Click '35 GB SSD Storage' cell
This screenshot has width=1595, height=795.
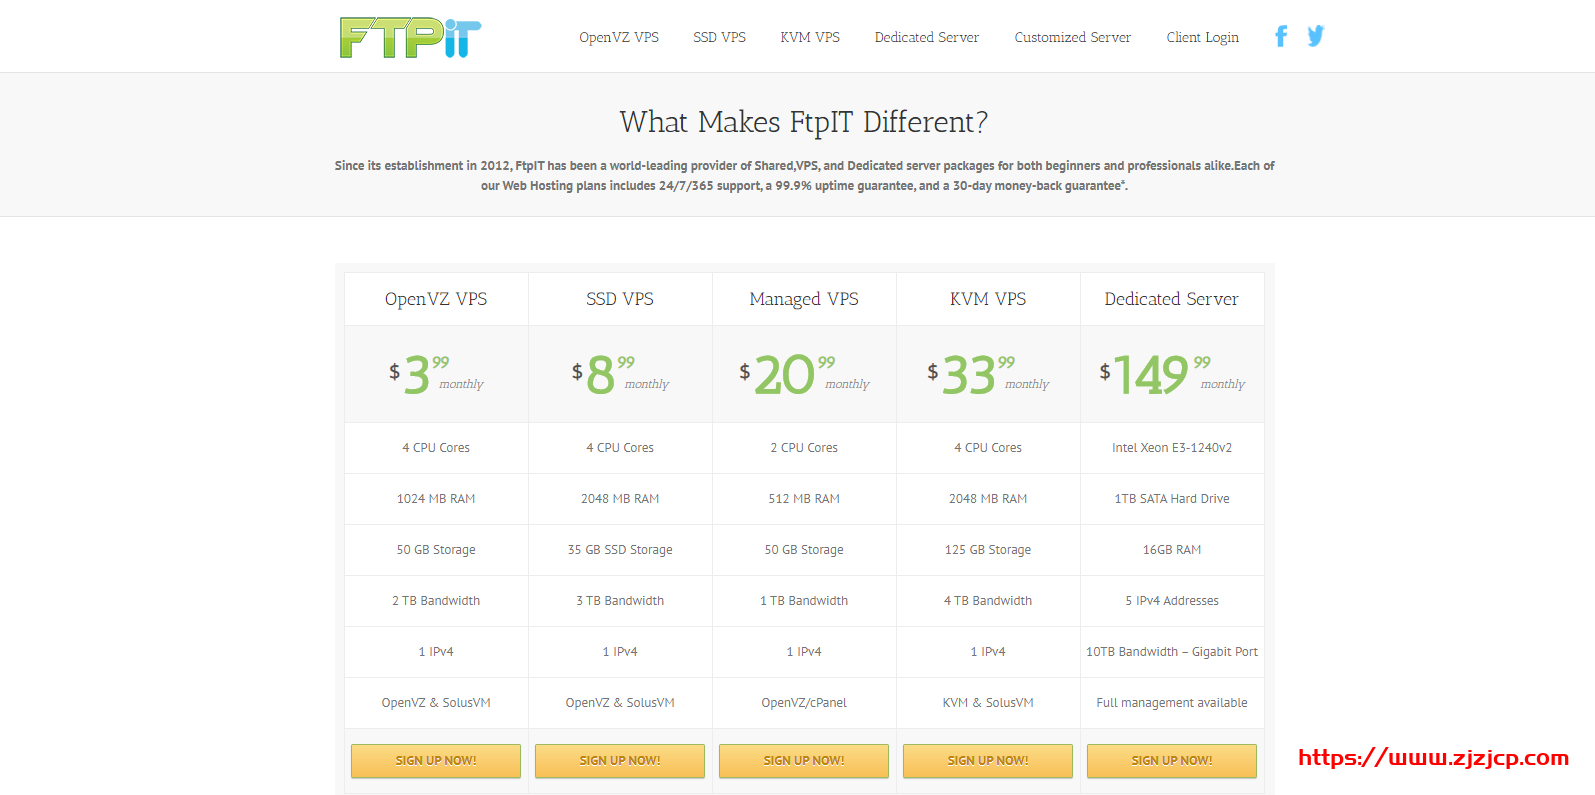coord(620,550)
